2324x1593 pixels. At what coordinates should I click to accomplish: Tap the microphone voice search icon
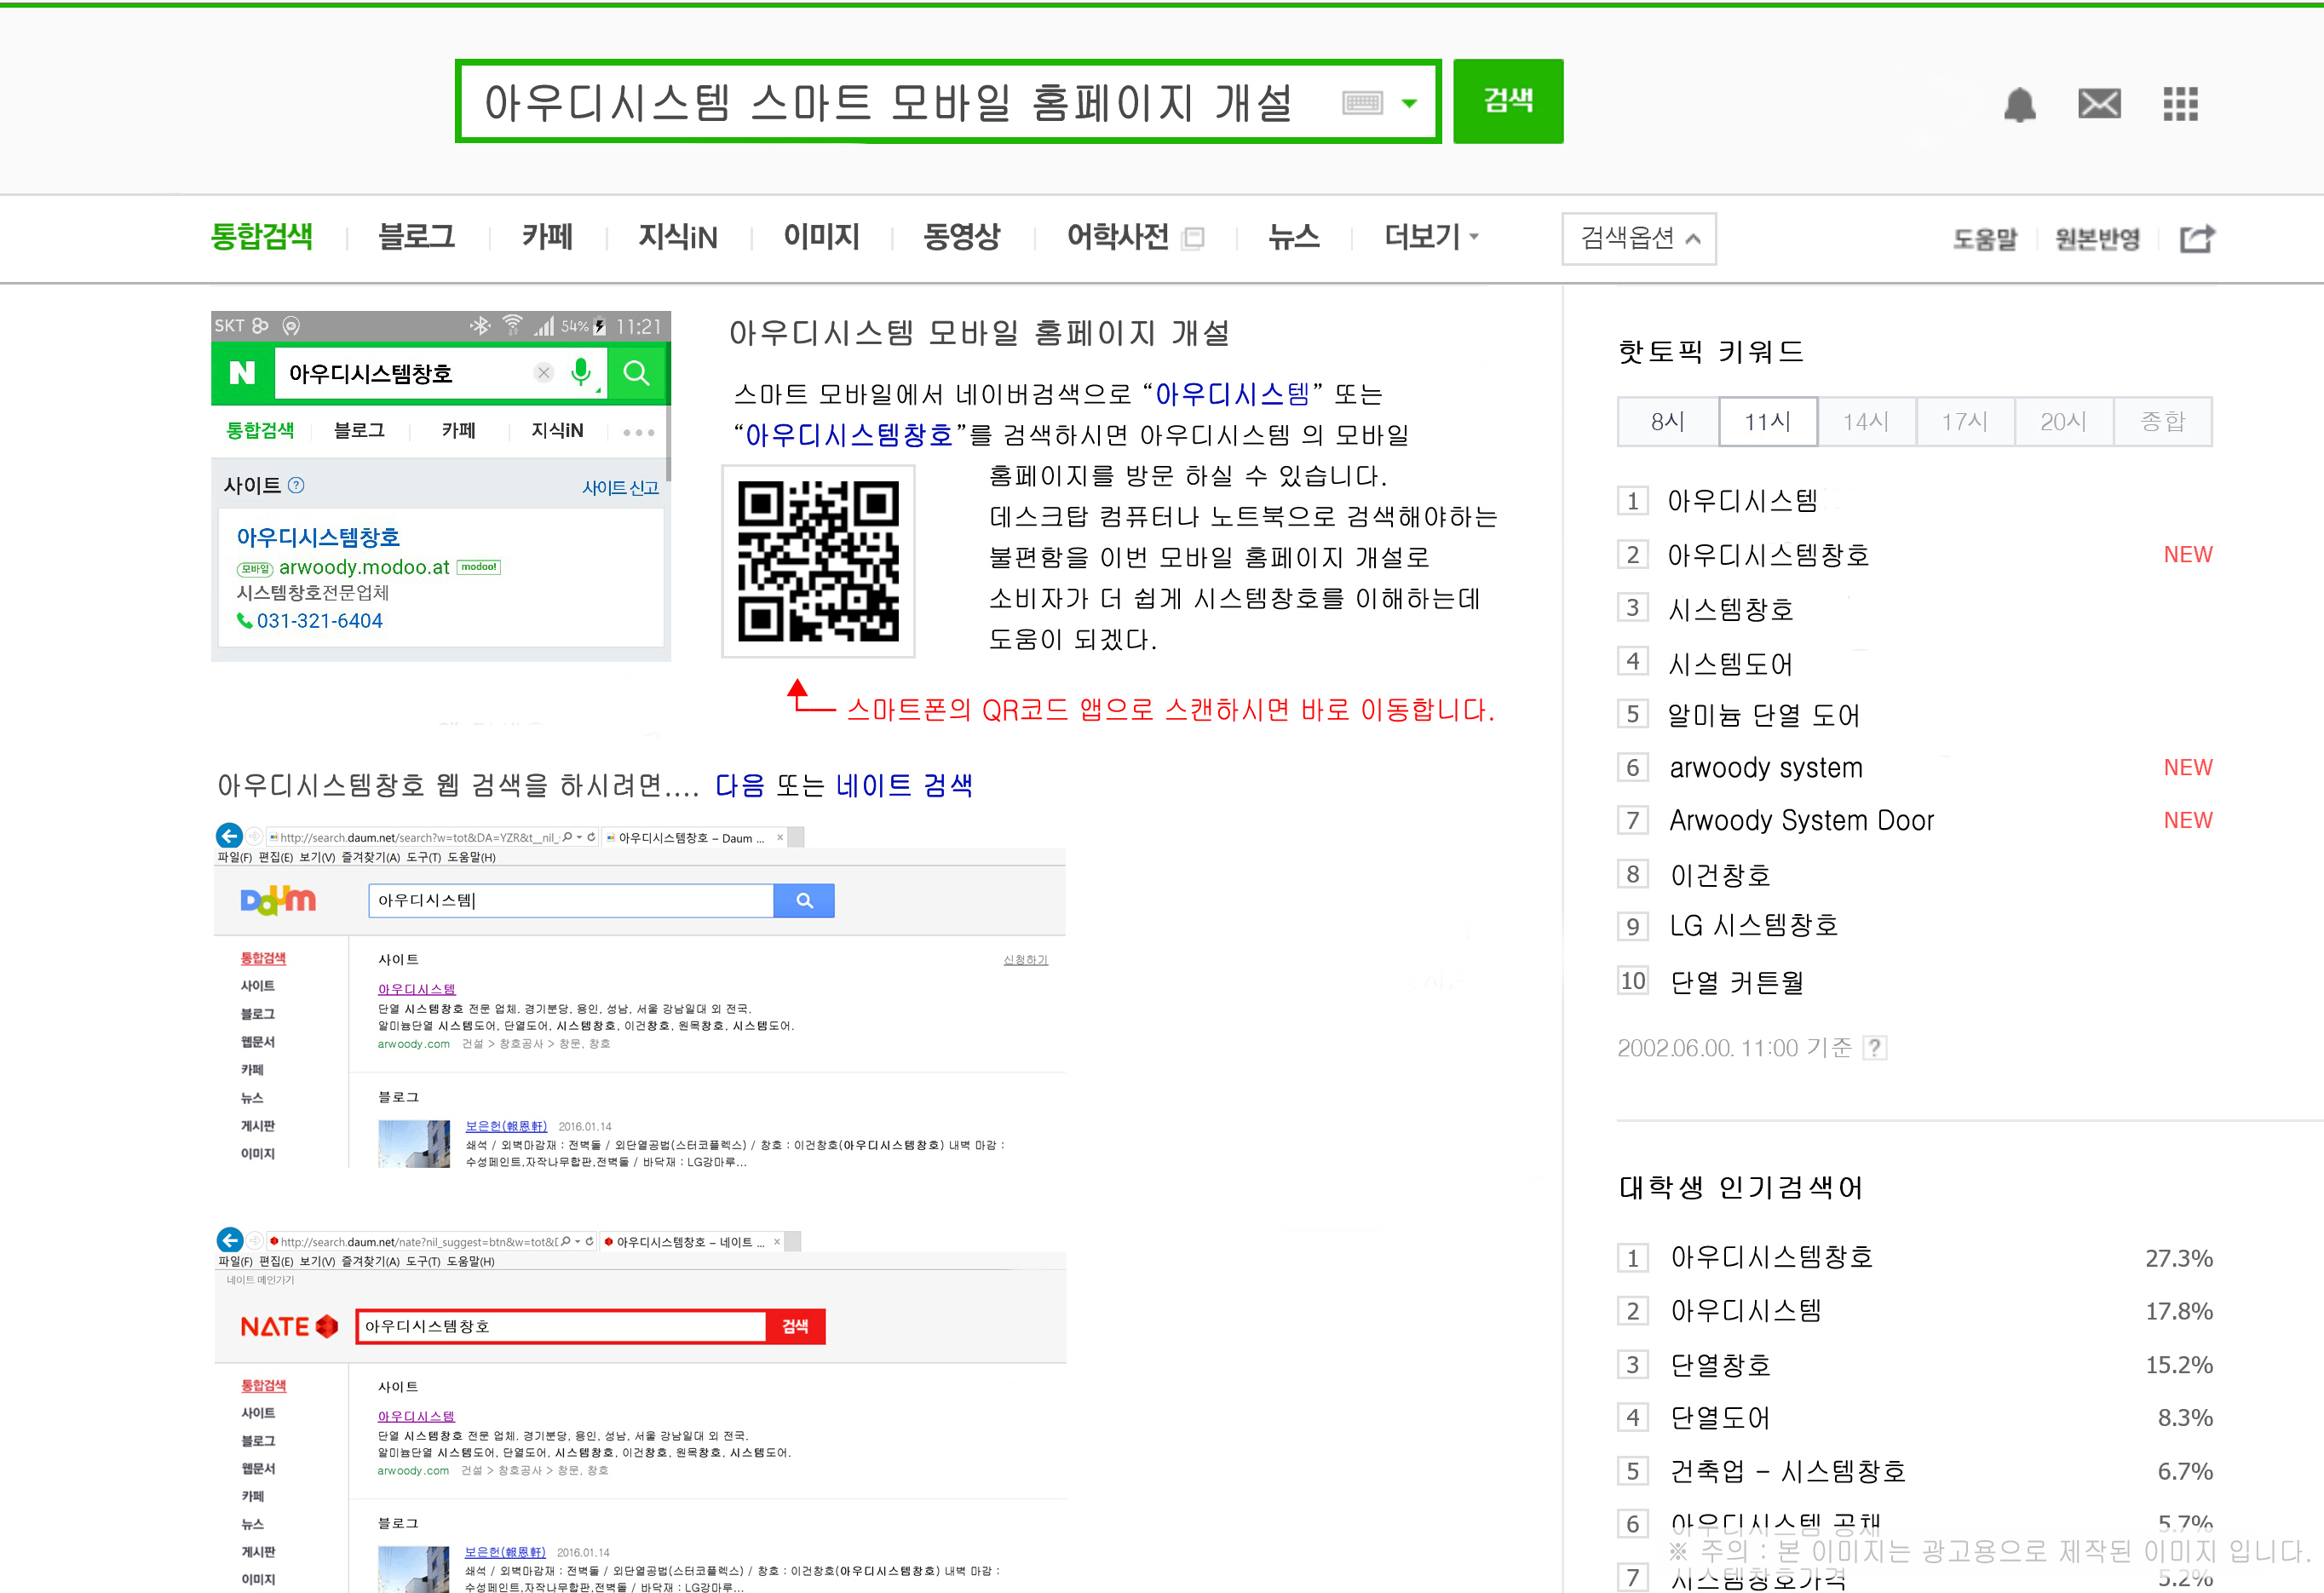coord(581,372)
